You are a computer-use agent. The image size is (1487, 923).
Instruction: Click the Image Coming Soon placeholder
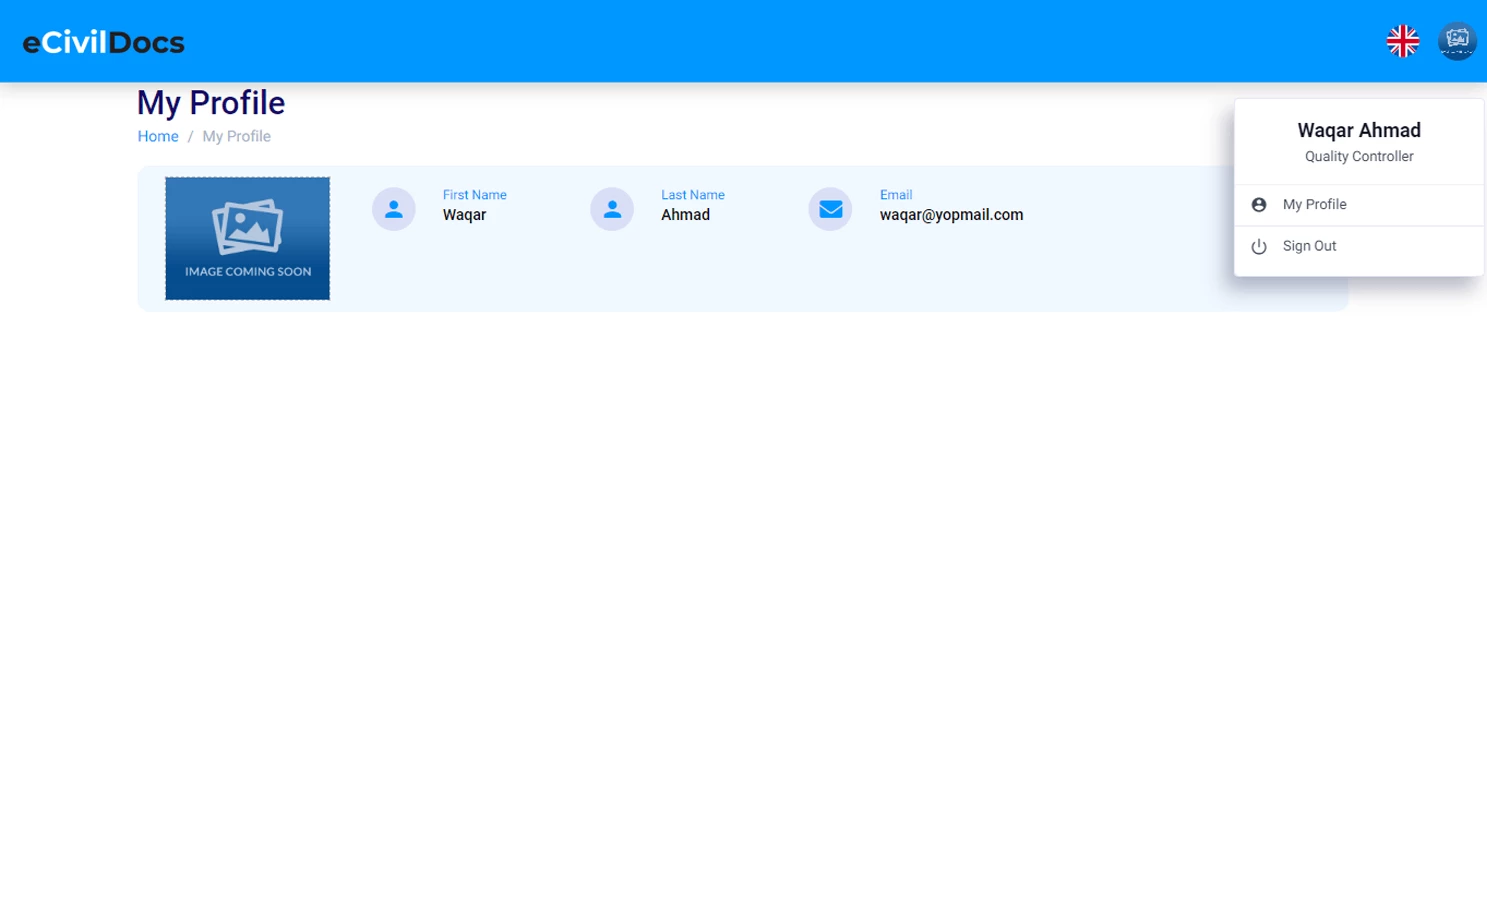(x=246, y=238)
